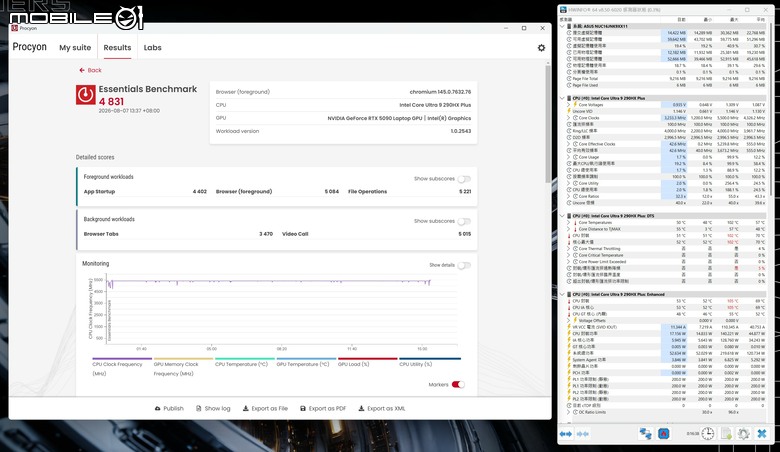
Task: Click Export as PDF button
Action: [x=323, y=408]
